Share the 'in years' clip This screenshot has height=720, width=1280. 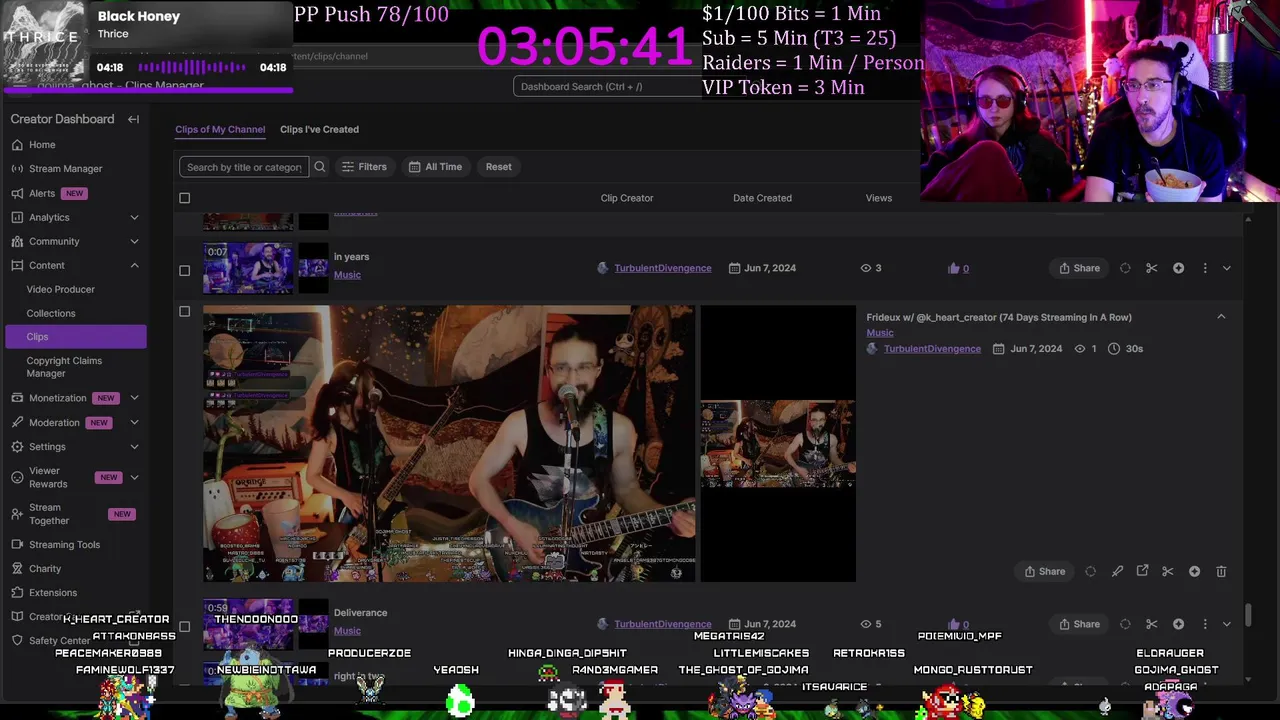pos(1080,268)
